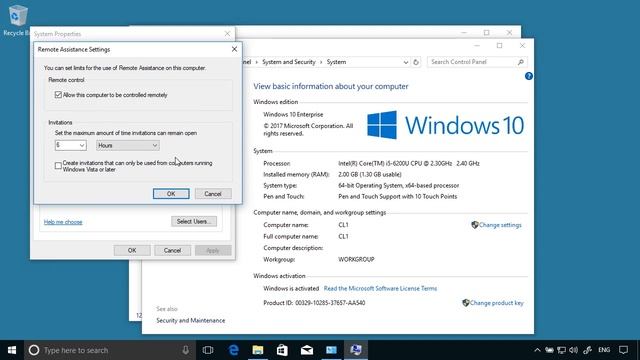The width and height of the screenshot is (640, 360).
Task: Open the Hours time unit dropdown
Action: pos(128,145)
